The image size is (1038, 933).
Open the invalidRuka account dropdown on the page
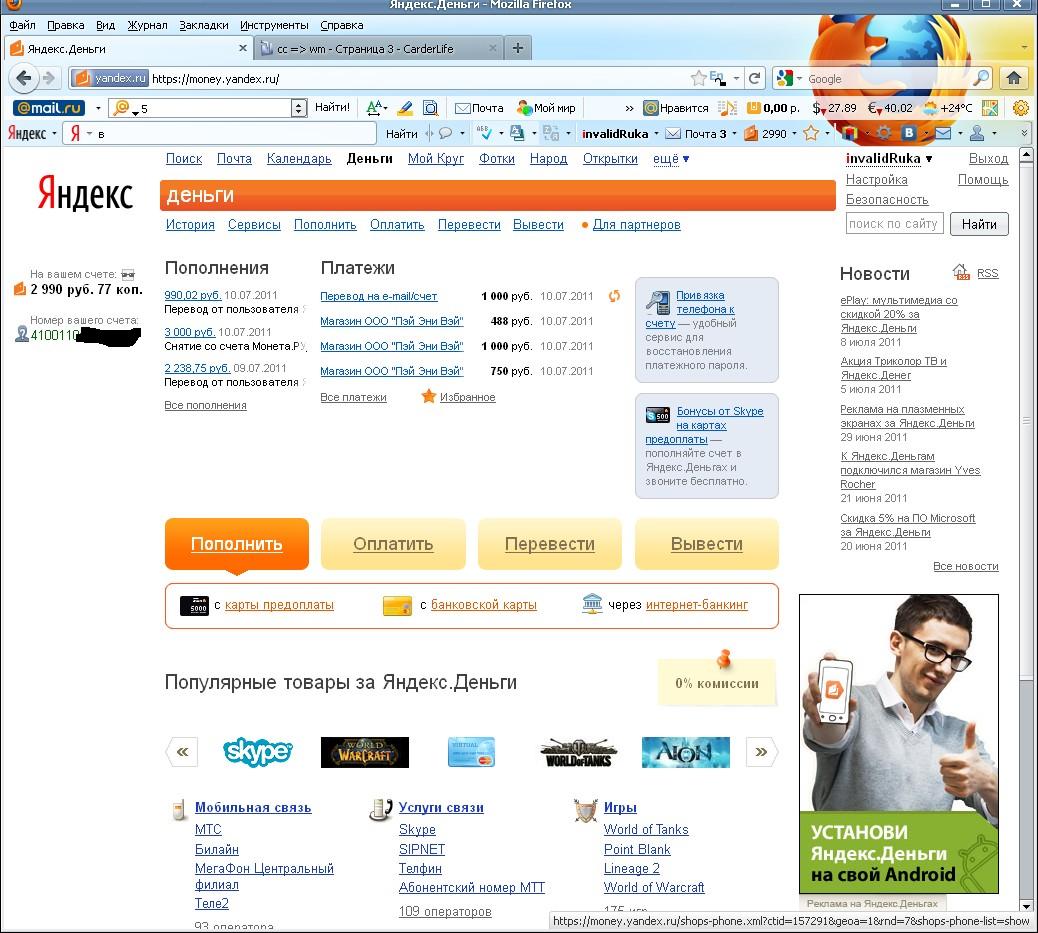[889, 158]
